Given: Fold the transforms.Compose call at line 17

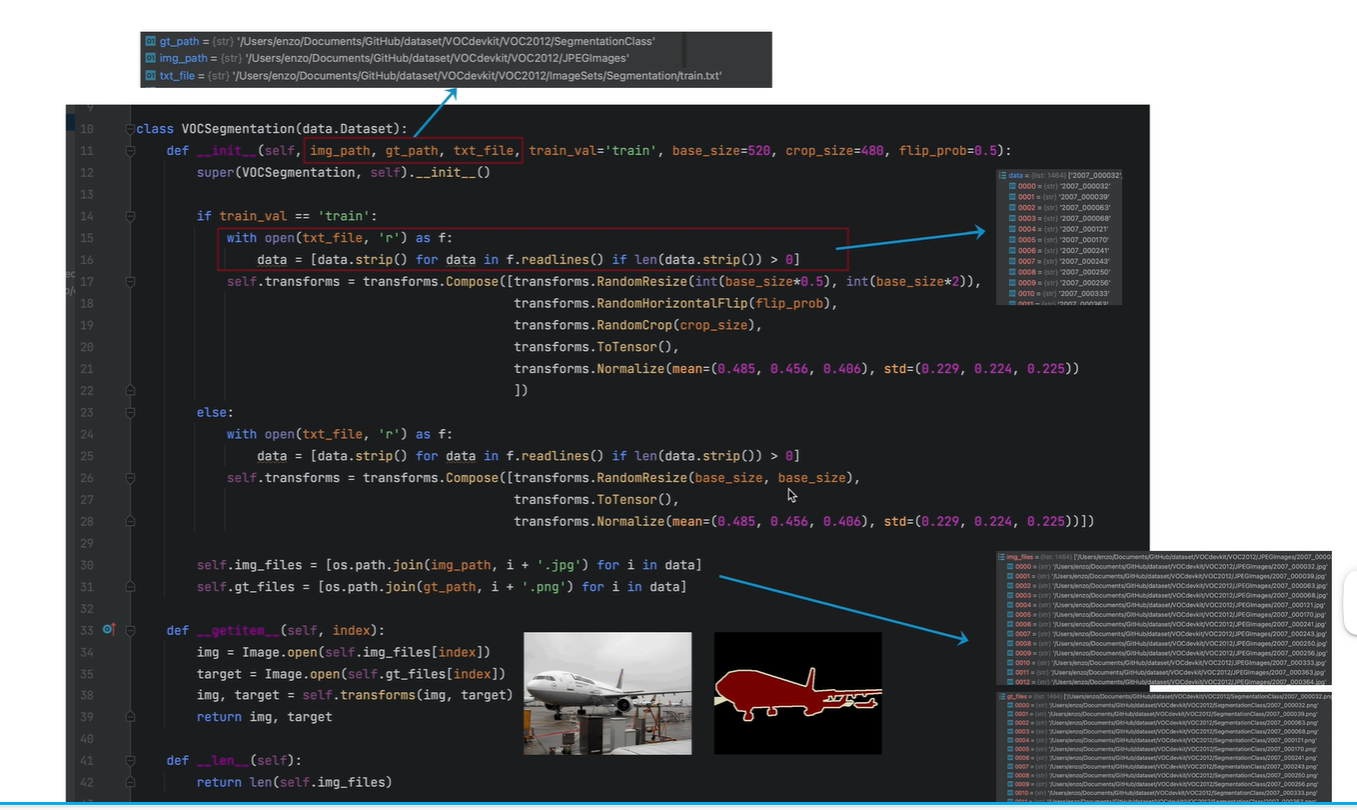Looking at the screenshot, I should click(130, 281).
